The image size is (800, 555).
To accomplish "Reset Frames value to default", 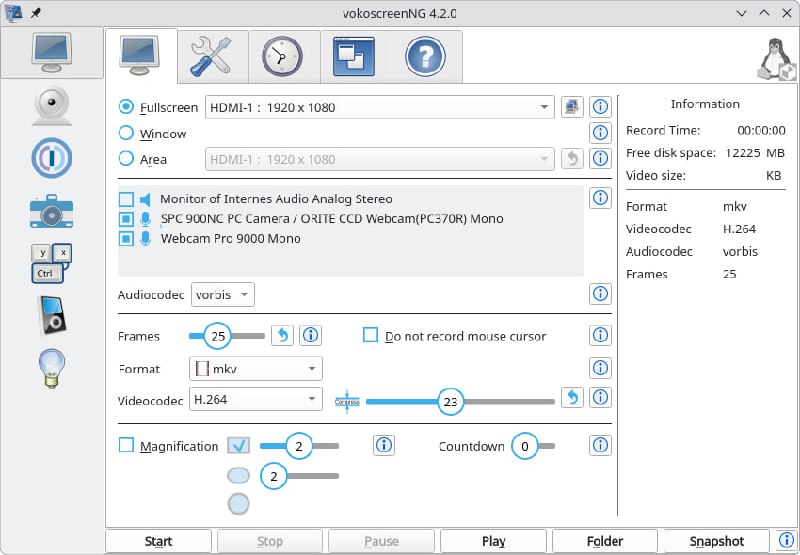I will click(x=283, y=336).
